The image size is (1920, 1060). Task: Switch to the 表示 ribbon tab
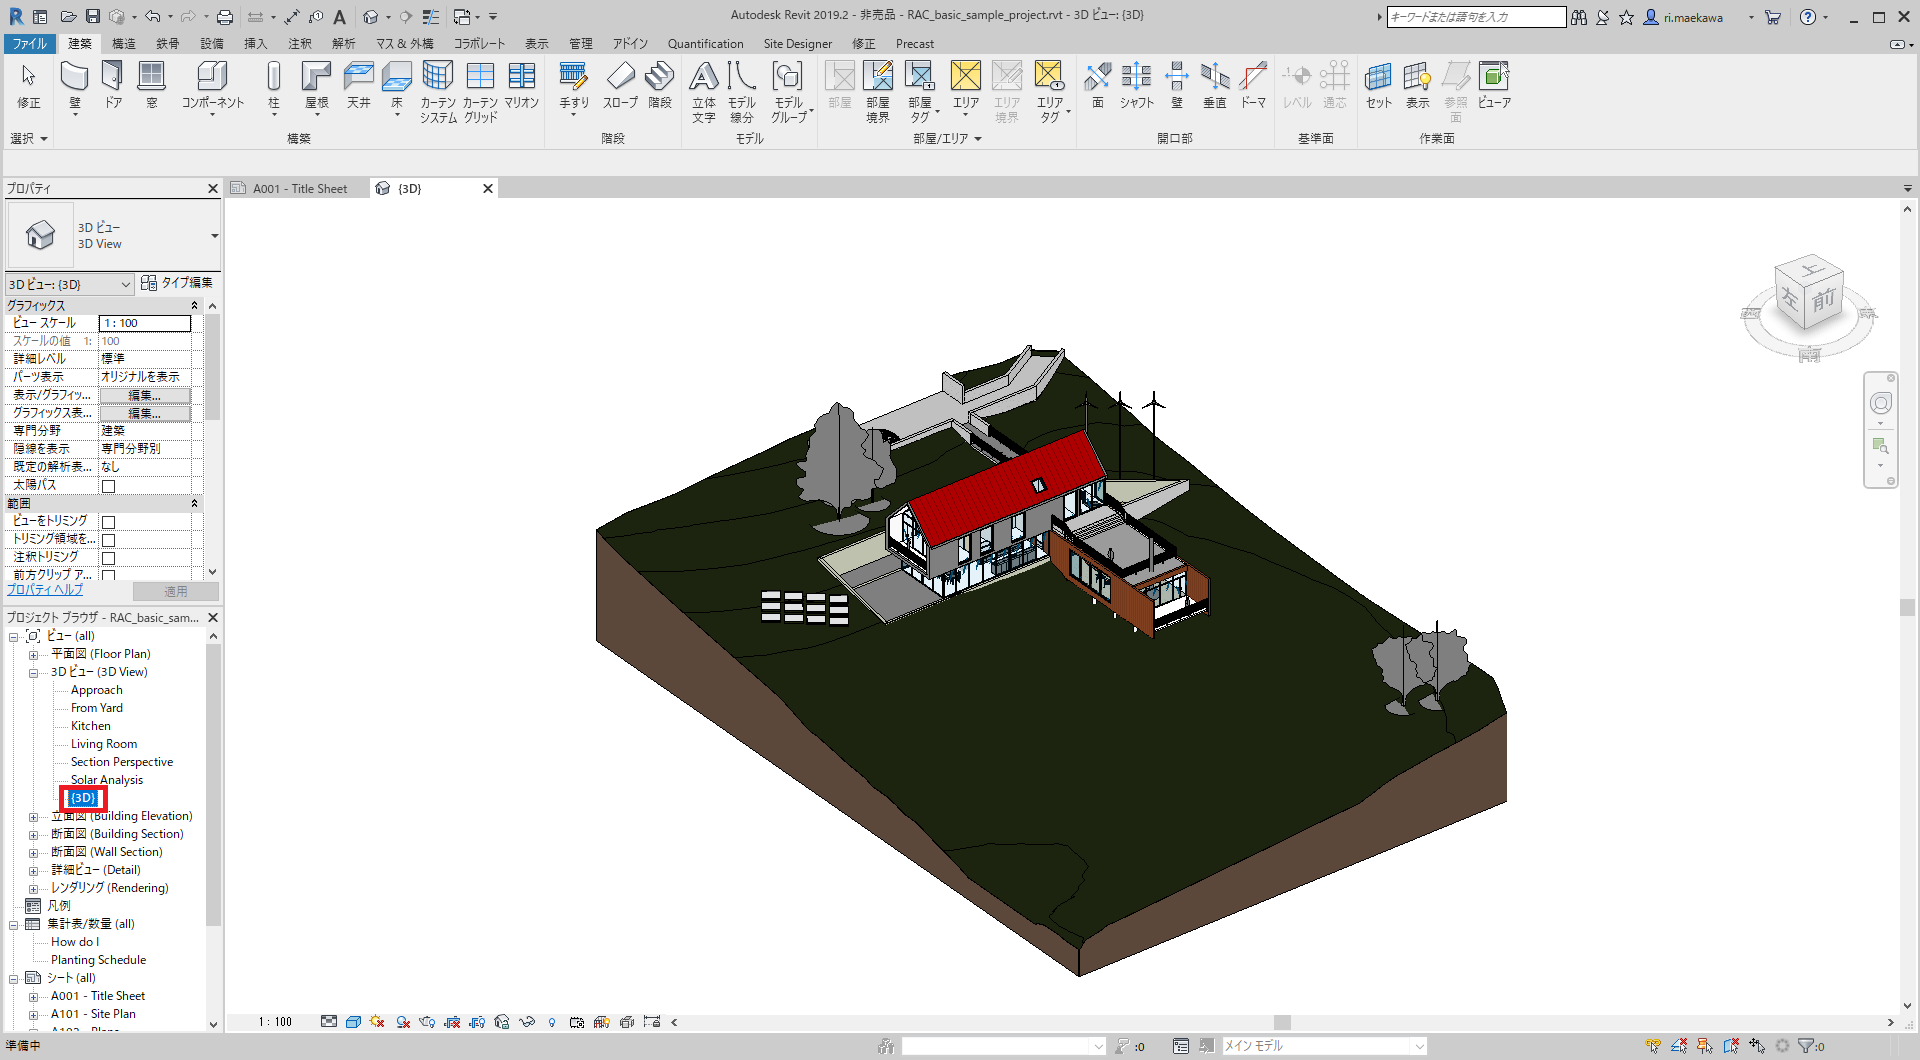536,43
